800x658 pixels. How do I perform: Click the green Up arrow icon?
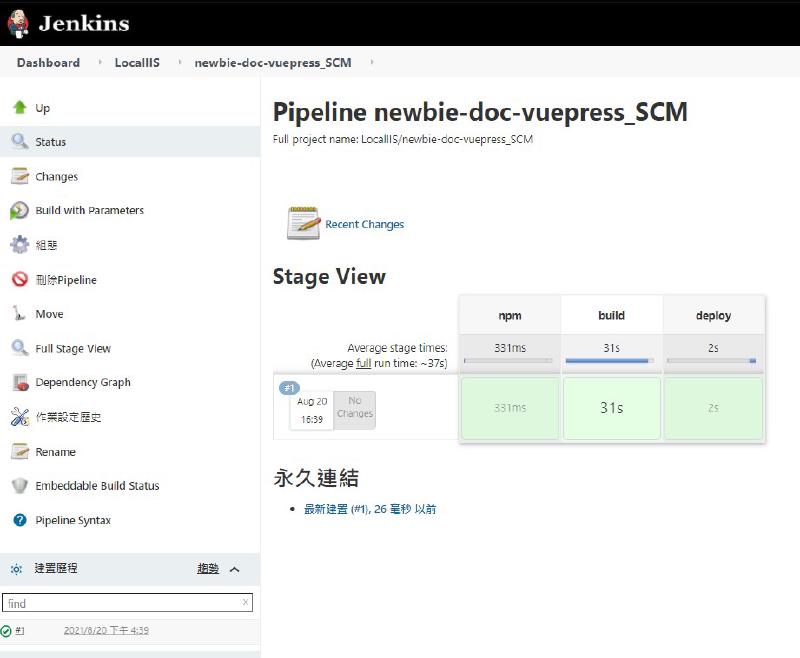pos(19,108)
